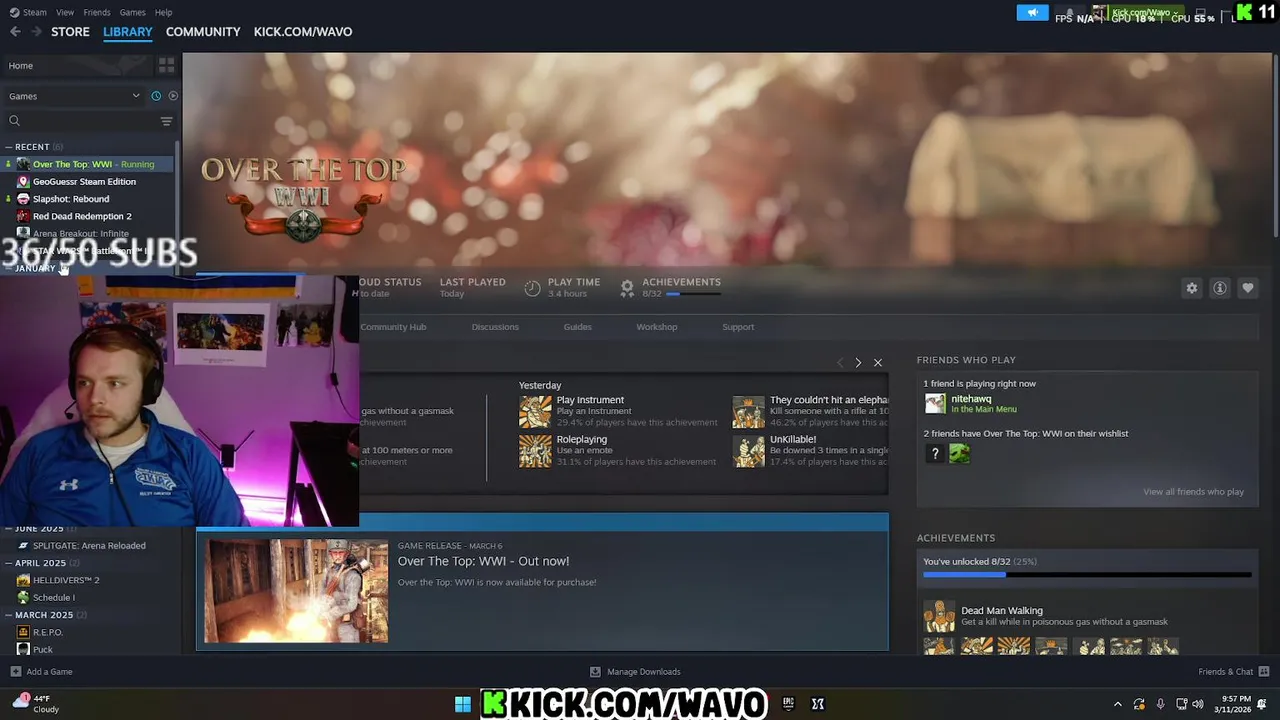Open Epic Games taskbar icon
Image resolution: width=1280 pixels, height=720 pixels.
coord(788,704)
